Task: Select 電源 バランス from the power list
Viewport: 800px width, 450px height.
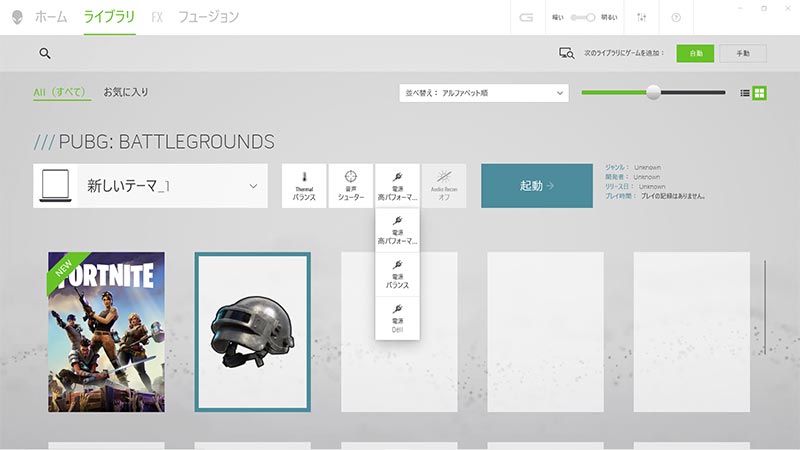Action: point(397,274)
